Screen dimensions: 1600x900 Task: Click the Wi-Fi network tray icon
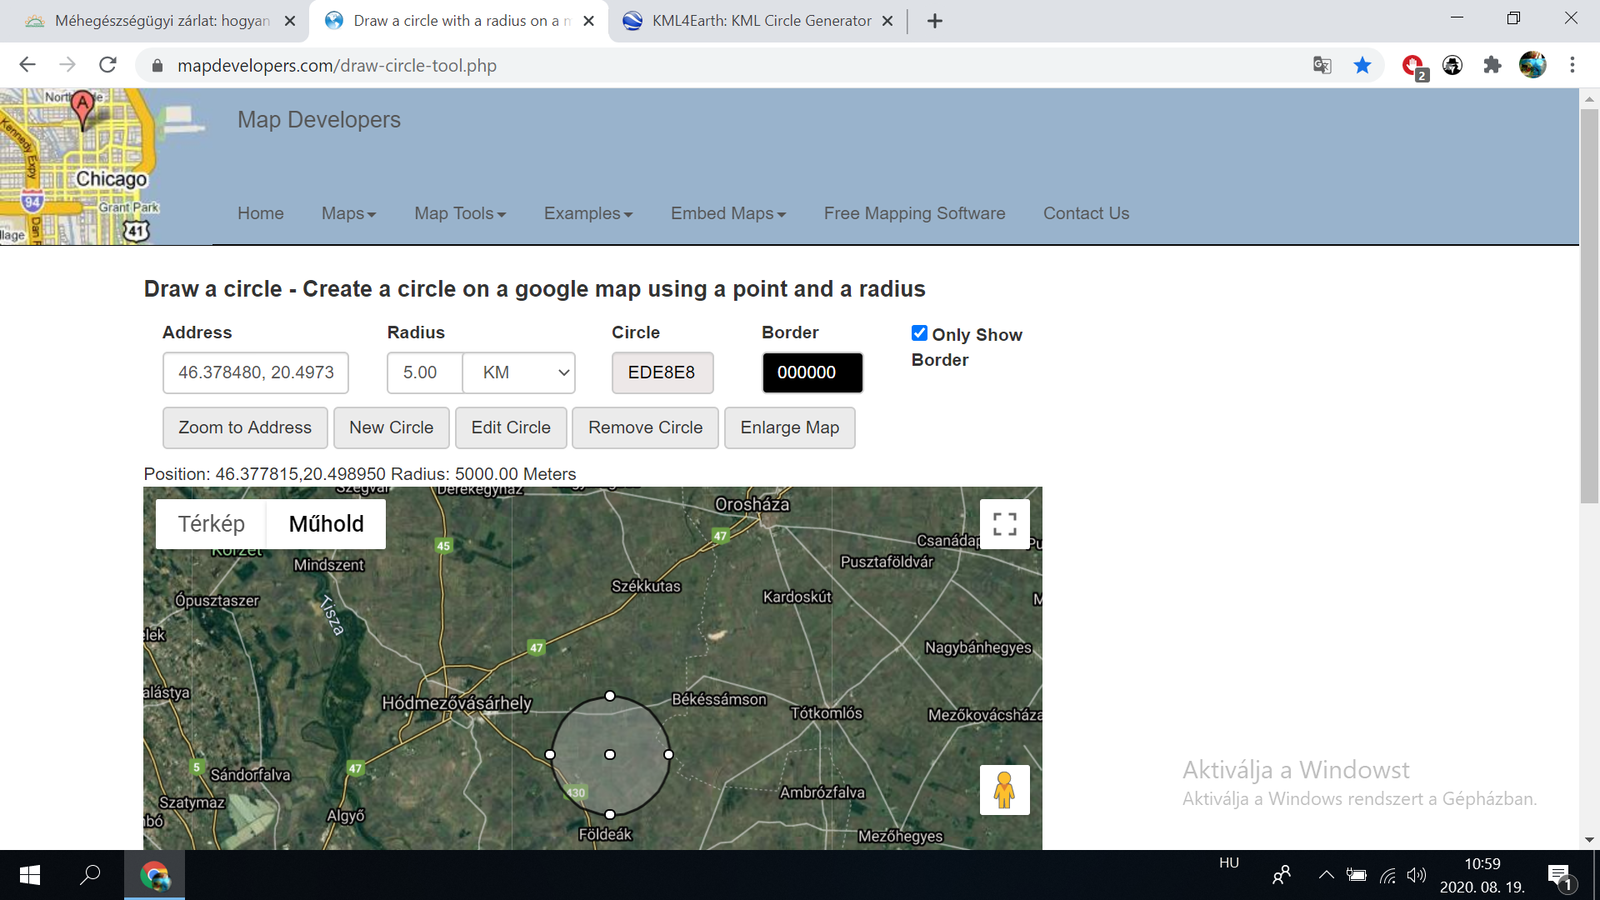[x=1388, y=876]
